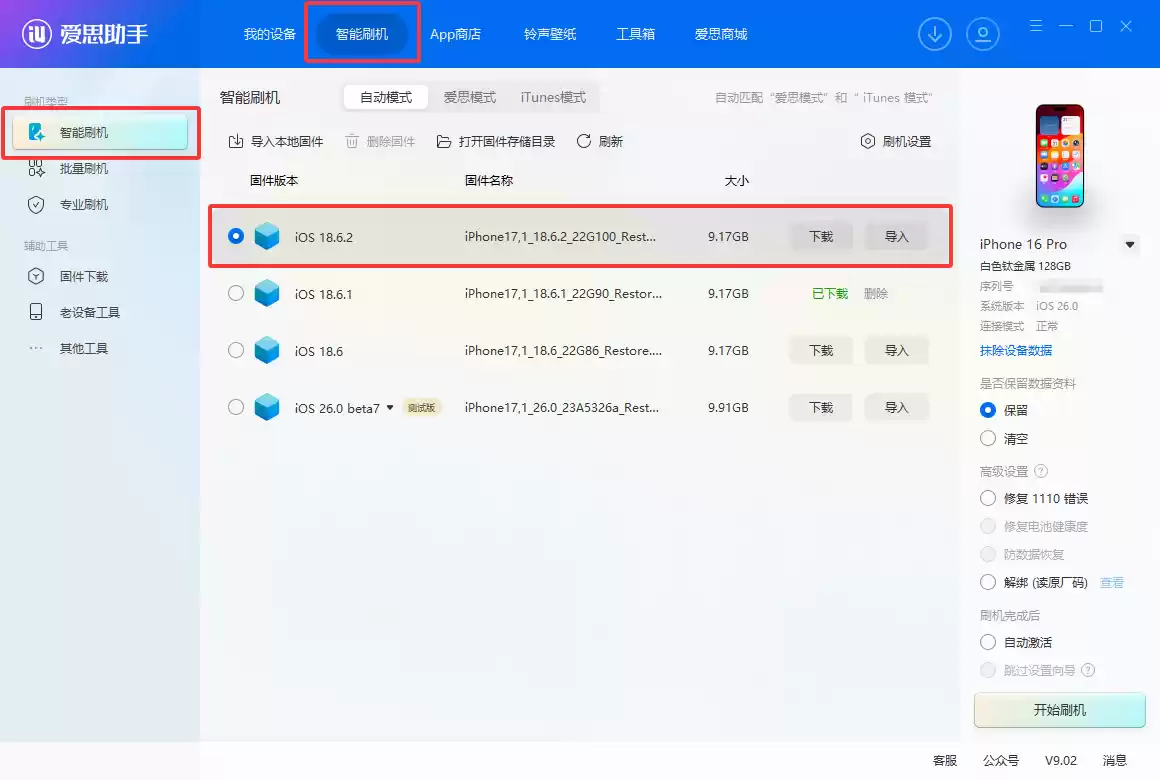Open the hamburger menu in title bar
This screenshot has height=780, width=1160.
(1036, 26)
